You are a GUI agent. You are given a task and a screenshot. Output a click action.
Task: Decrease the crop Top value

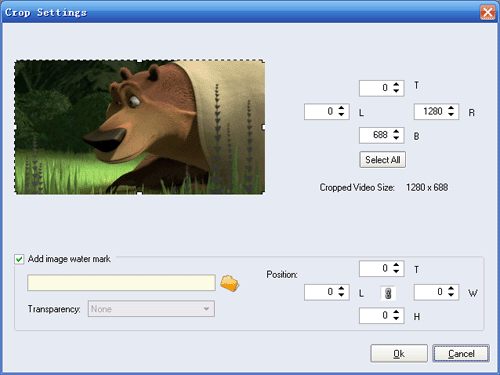click(x=396, y=91)
